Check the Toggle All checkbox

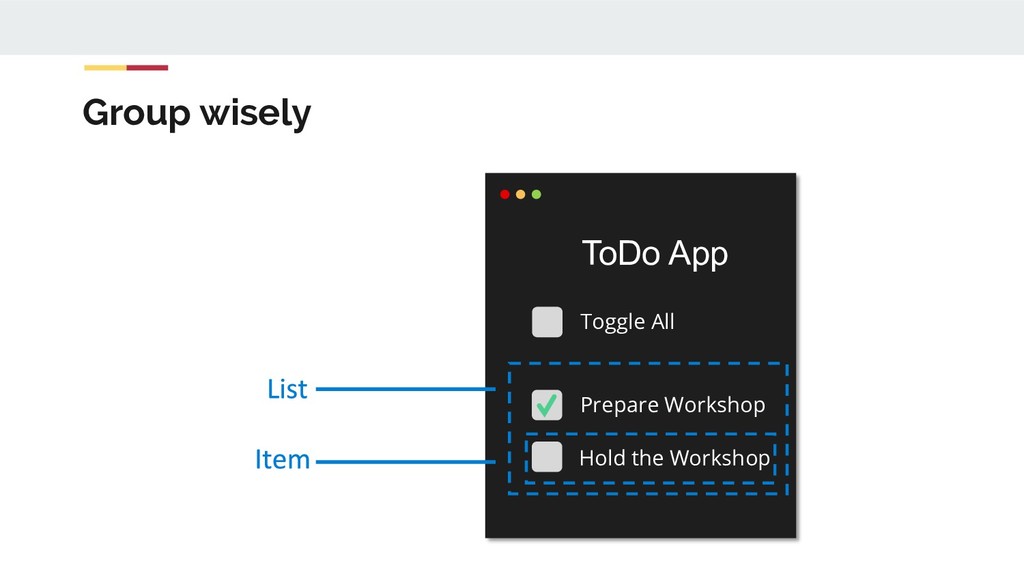547,322
